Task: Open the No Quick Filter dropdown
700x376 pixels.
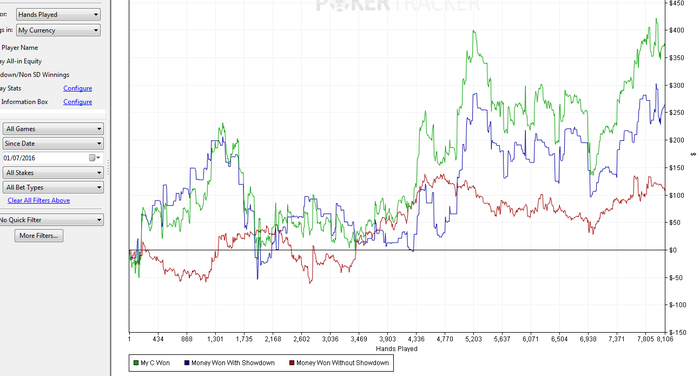Action: [x=51, y=220]
